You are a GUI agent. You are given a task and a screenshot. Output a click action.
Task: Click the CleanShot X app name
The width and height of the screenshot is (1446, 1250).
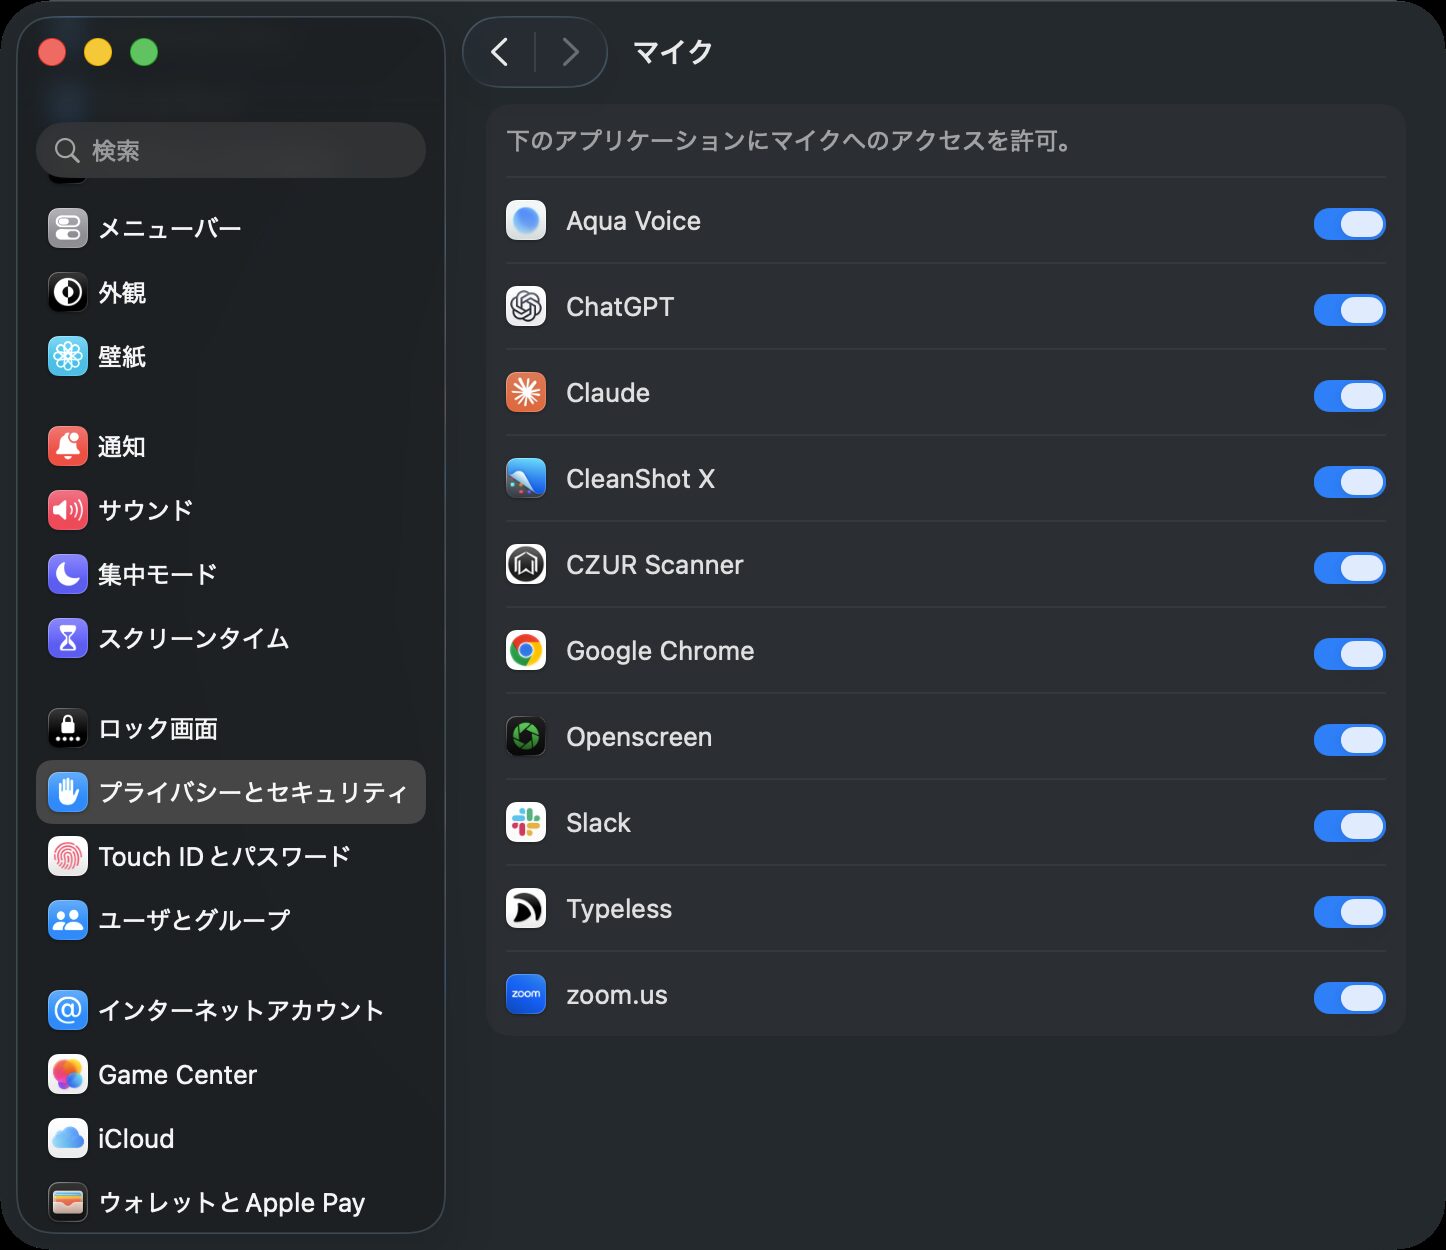(x=640, y=479)
